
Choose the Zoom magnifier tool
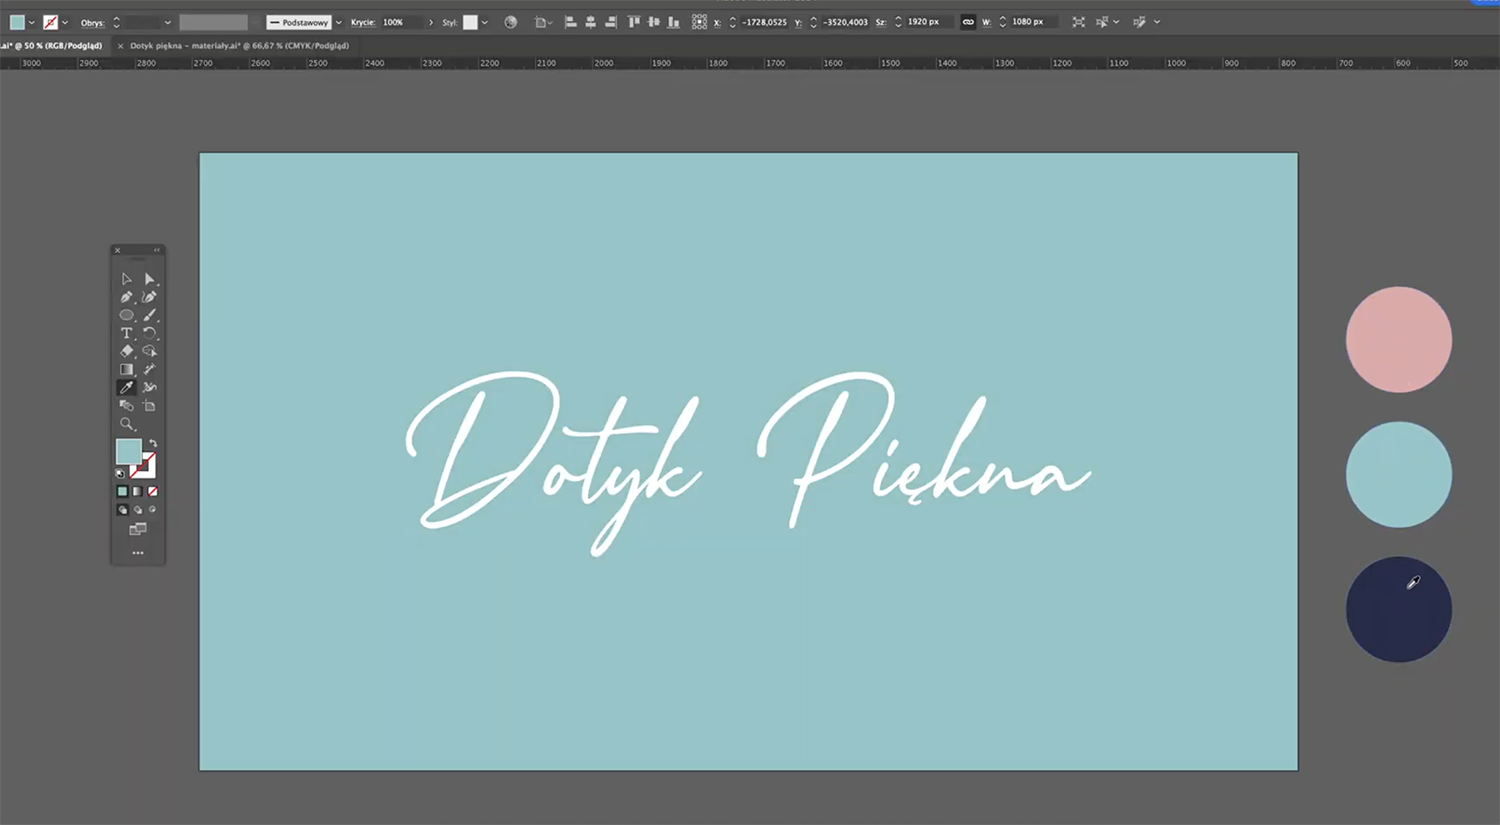pyautogui.click(x=126, y=424)
